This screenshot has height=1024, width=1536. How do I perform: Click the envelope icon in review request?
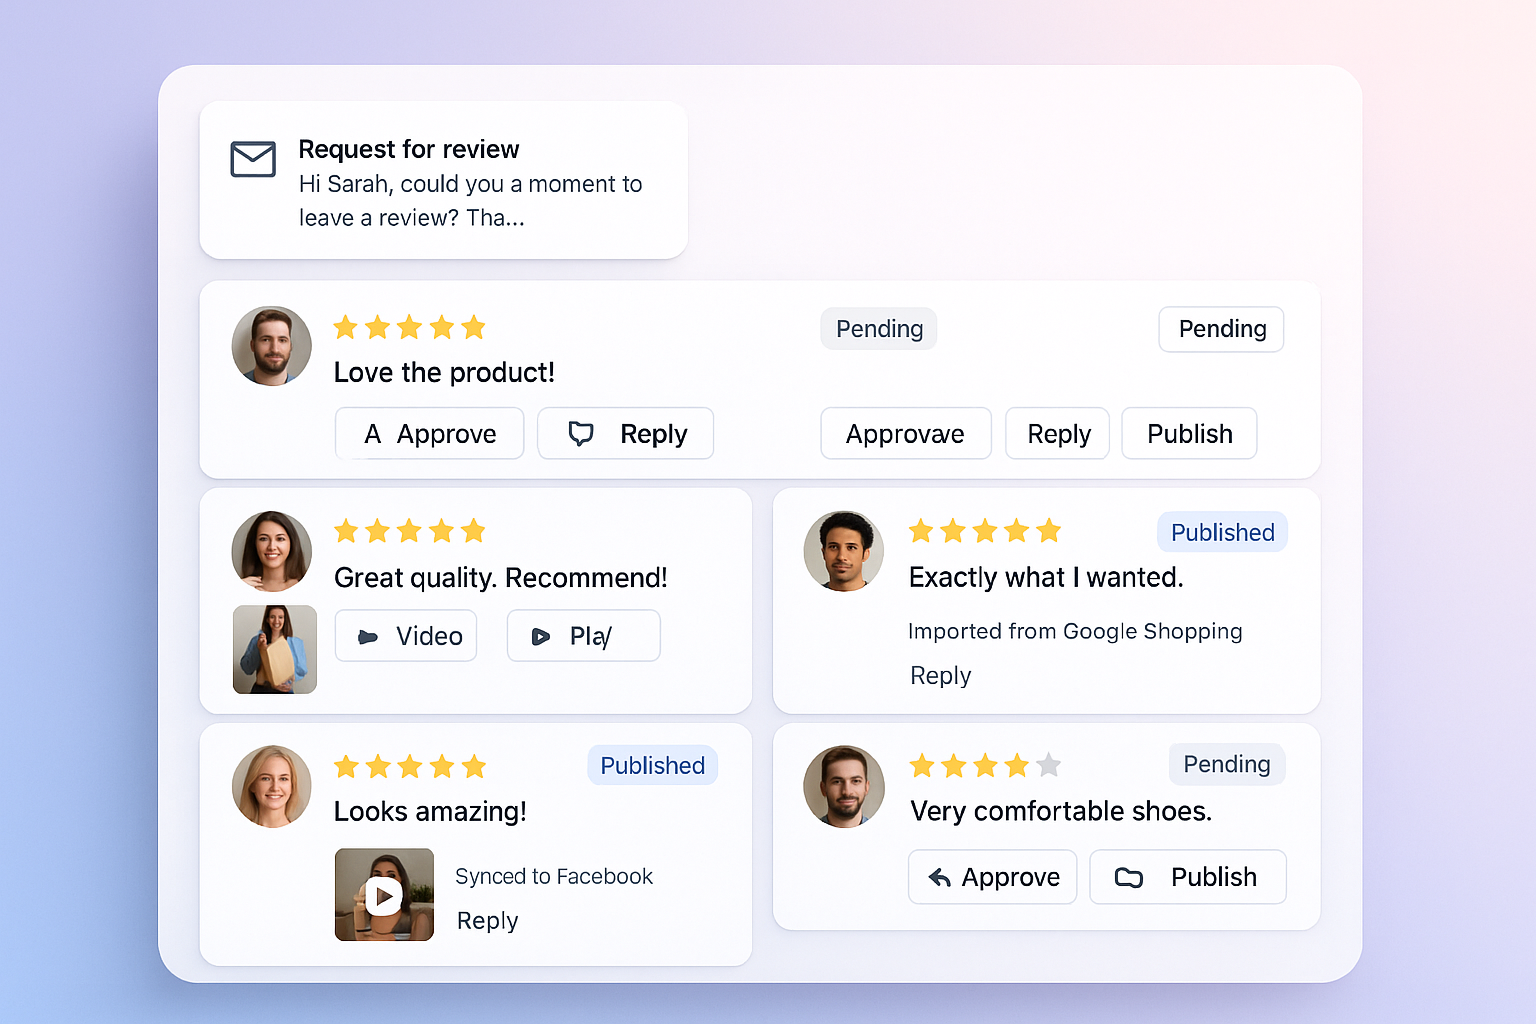(253, 159)
